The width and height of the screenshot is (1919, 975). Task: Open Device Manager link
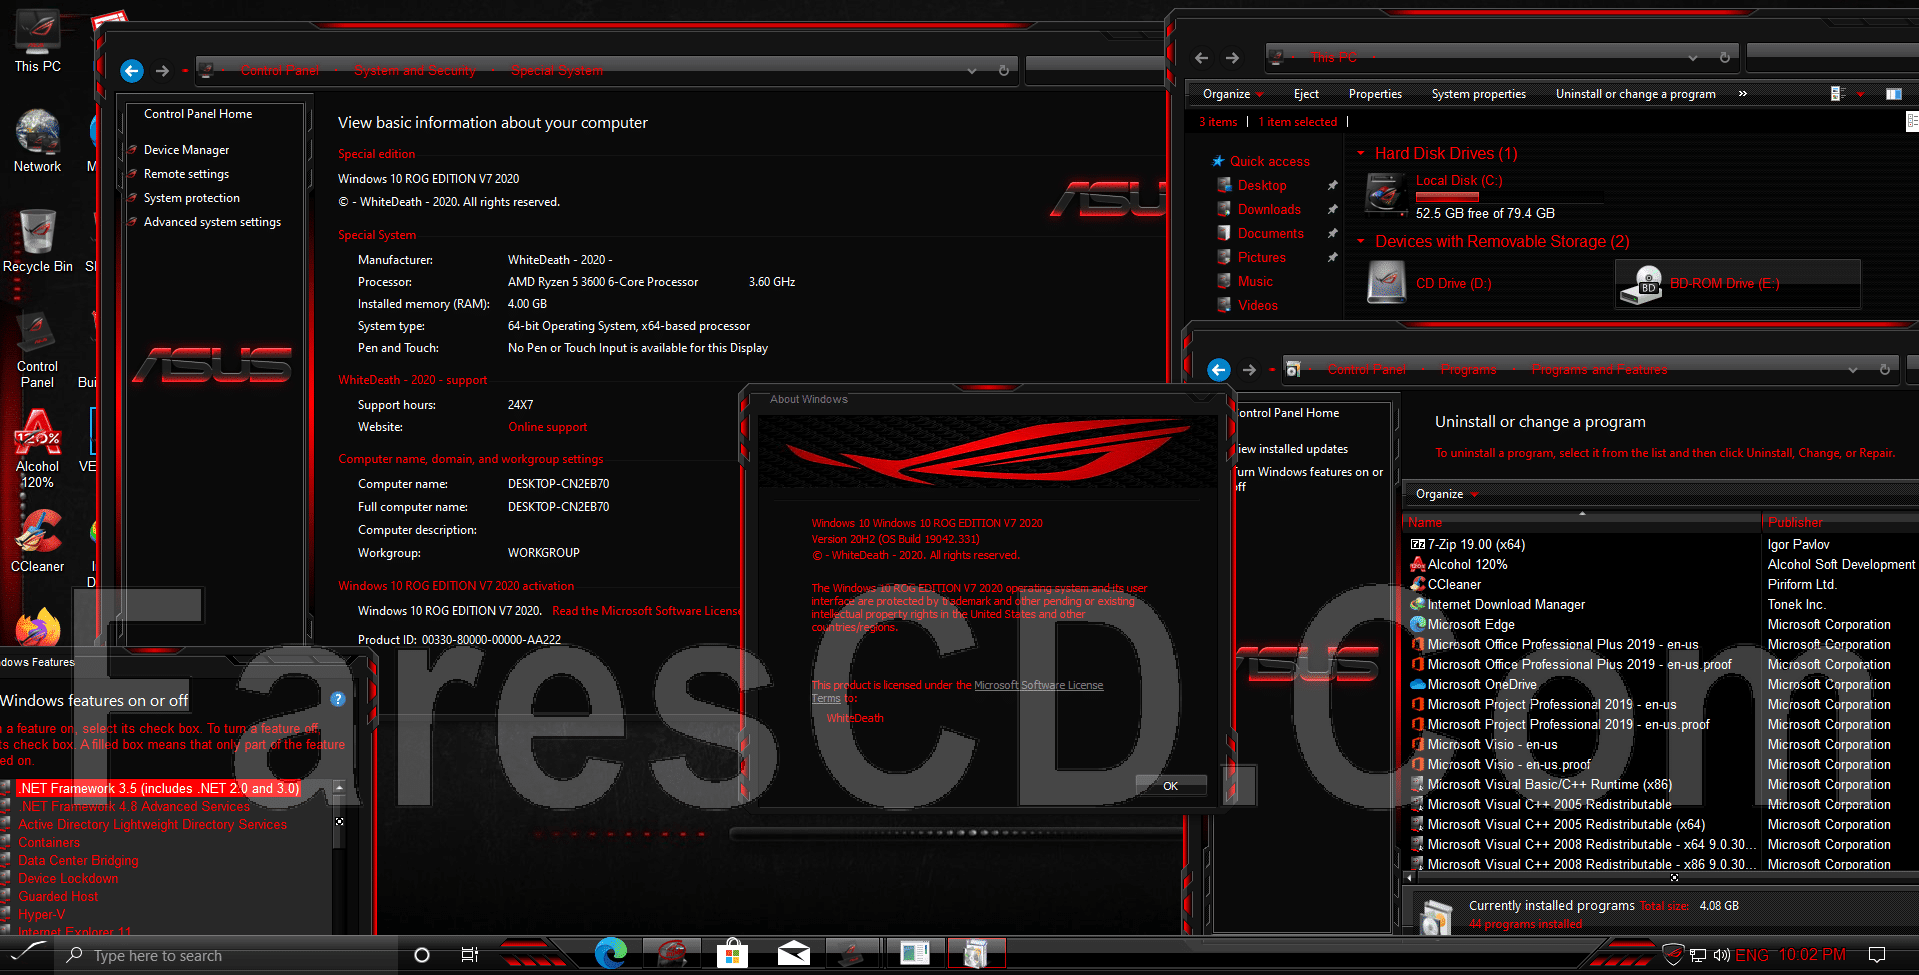186,150
